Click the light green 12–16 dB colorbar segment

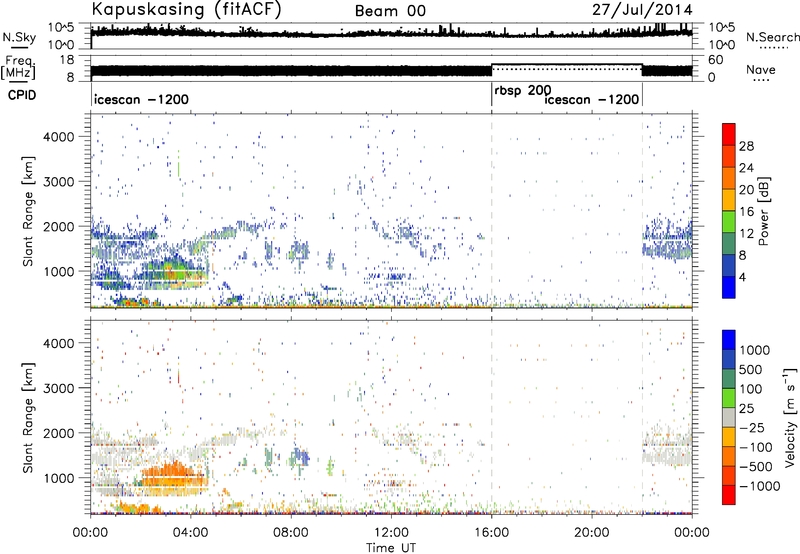point(729,222)
